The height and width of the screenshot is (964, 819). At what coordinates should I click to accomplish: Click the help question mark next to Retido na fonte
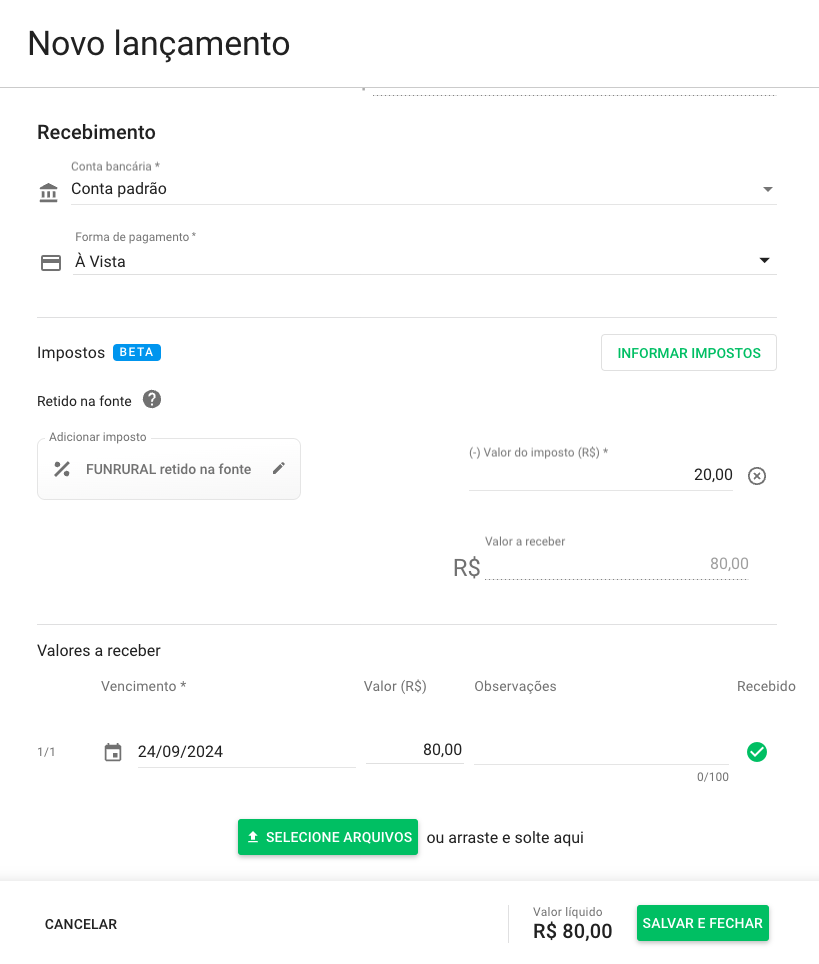click(x=152, y=400)
